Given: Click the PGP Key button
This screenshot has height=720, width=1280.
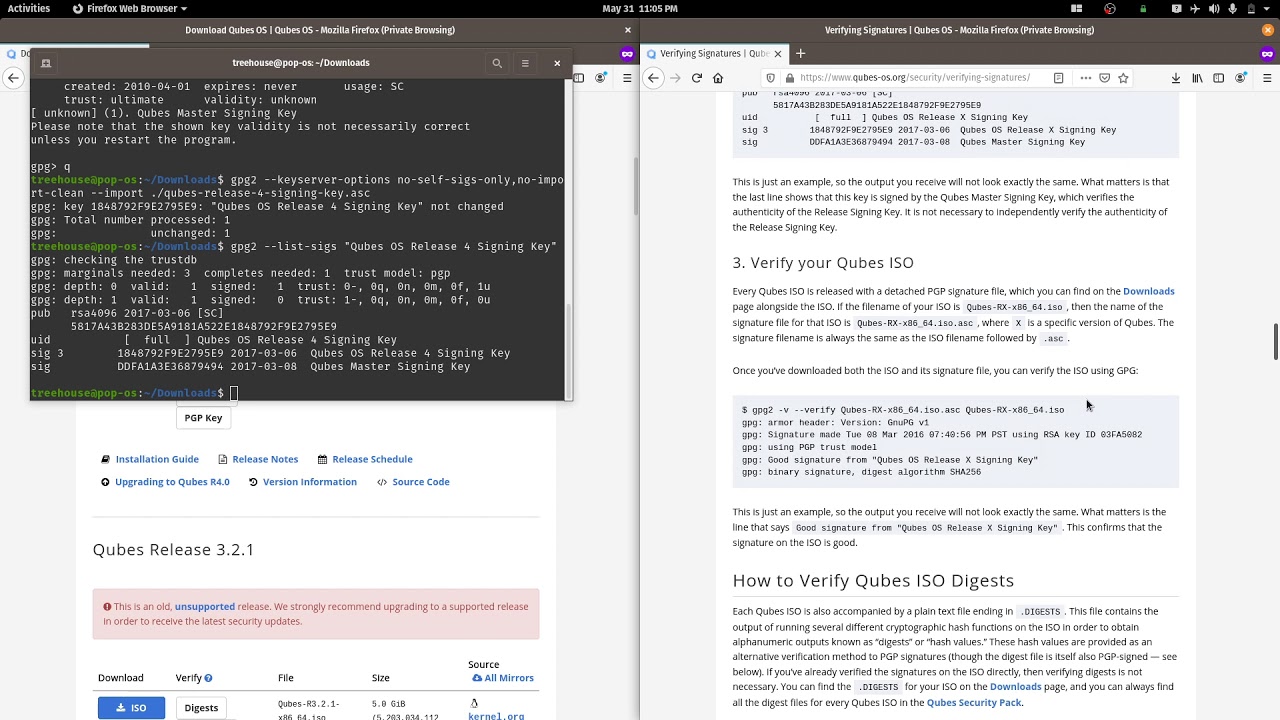Looking at the screenshot, I should pyautogui.click(x=203, y=418).
